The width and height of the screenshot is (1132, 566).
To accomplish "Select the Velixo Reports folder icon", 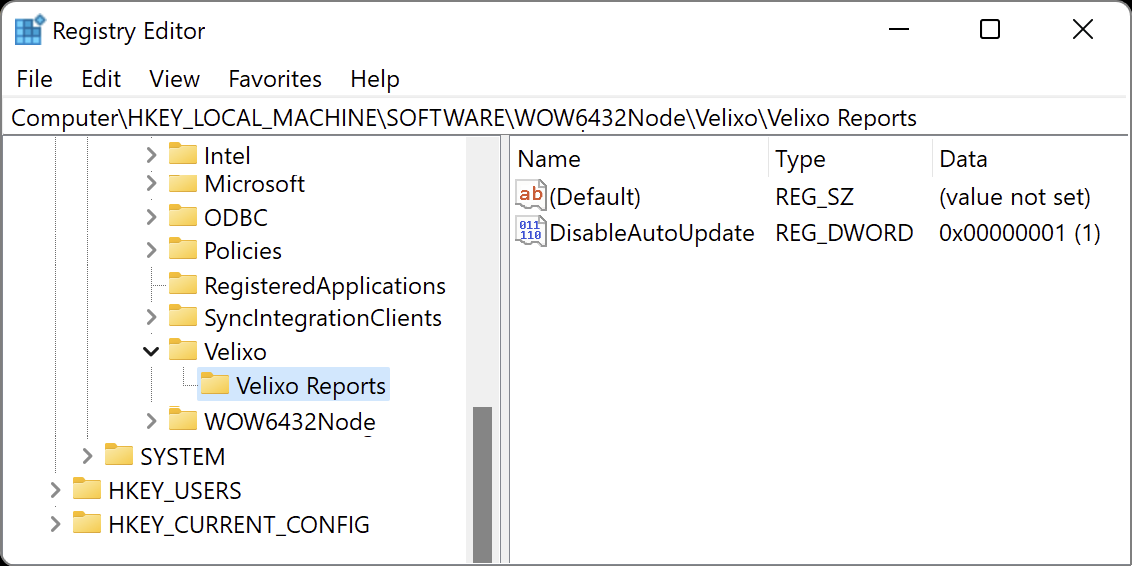I will [x=214, y=385].
